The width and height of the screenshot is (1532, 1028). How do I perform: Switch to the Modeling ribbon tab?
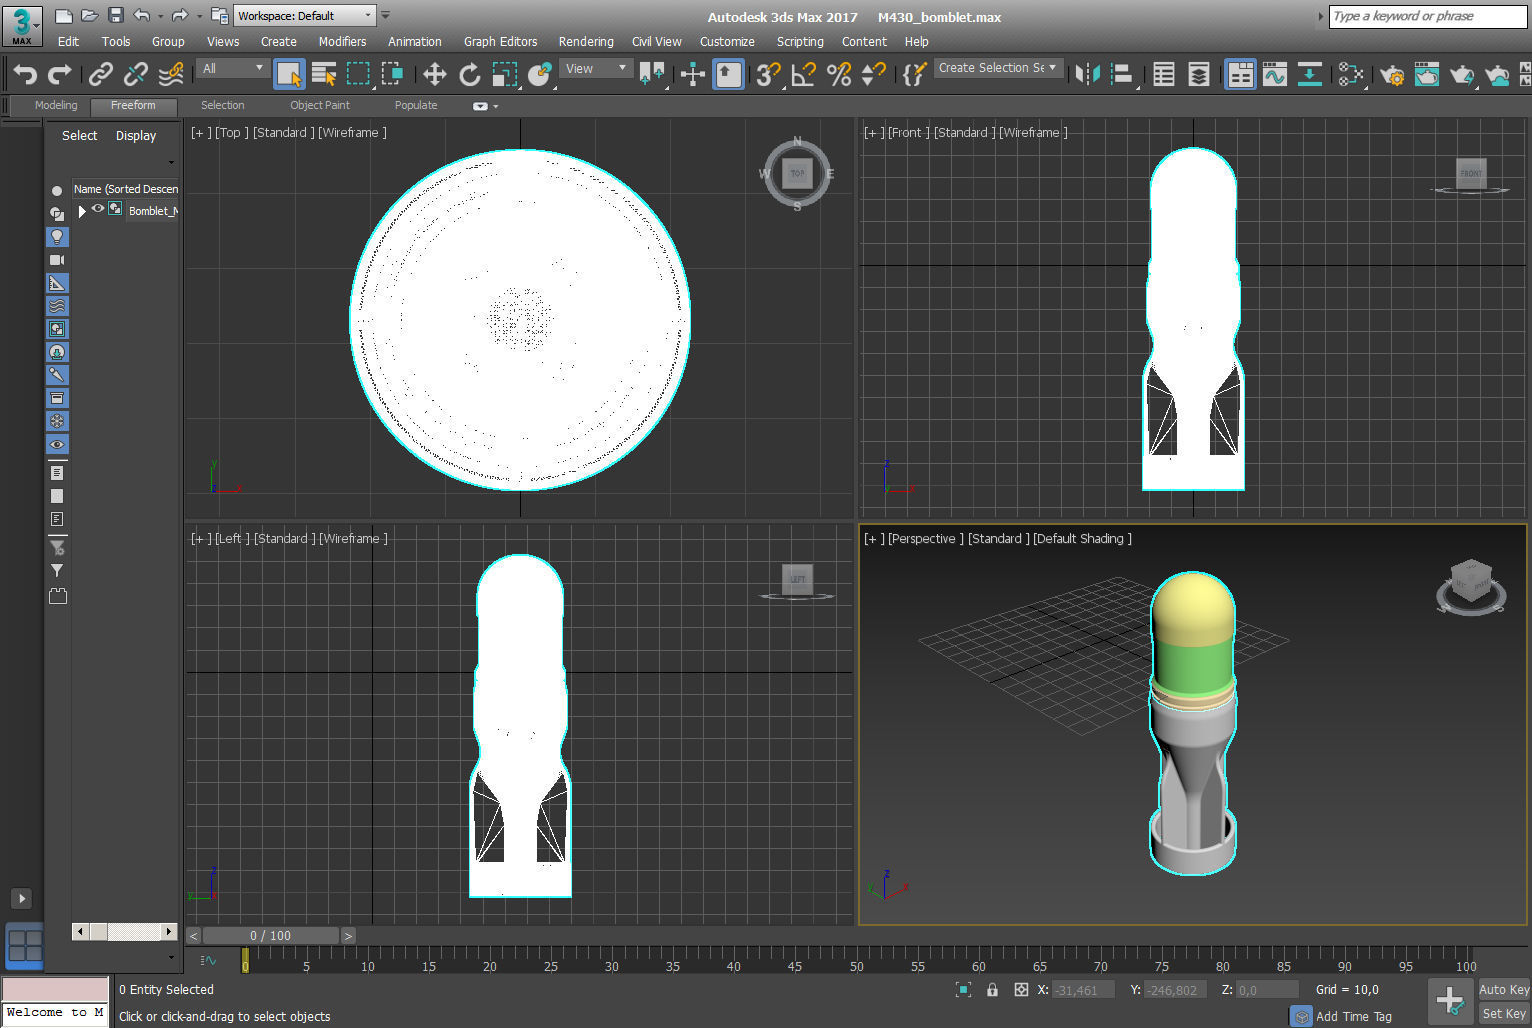(56, 105)
